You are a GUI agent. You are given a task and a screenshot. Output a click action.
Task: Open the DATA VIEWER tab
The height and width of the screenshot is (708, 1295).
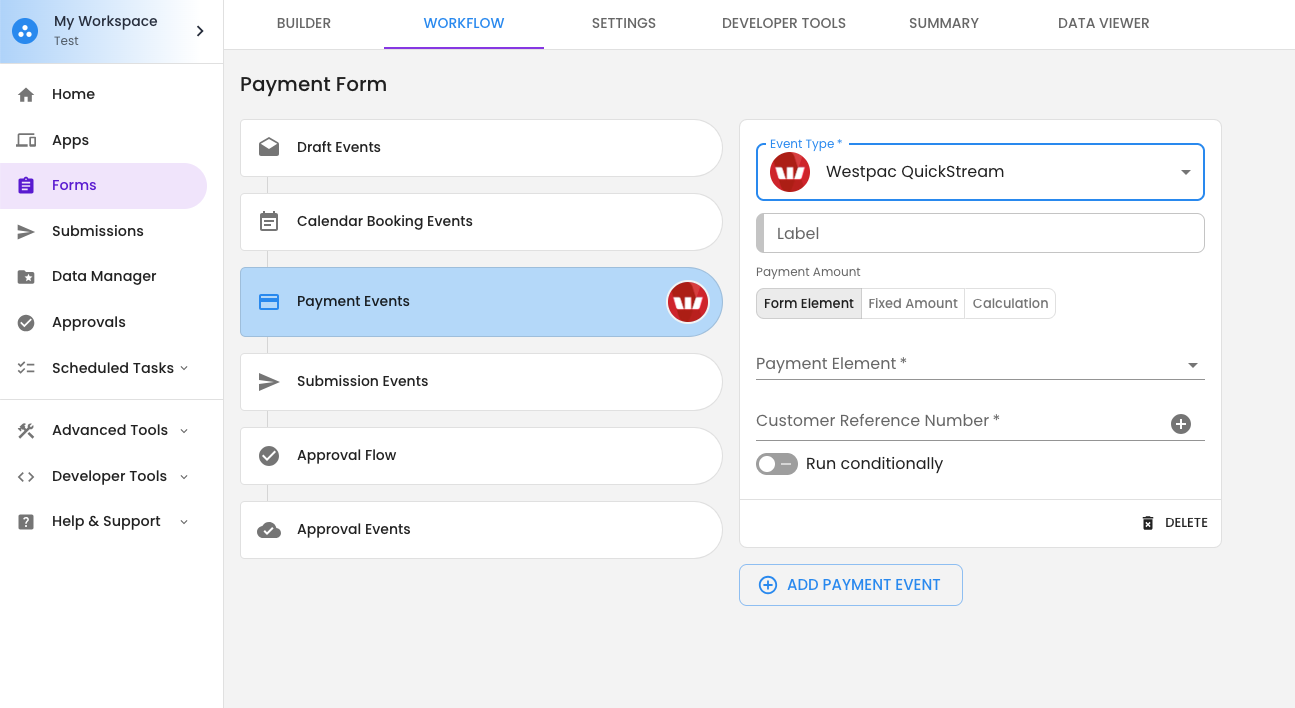click(1104, 24)
